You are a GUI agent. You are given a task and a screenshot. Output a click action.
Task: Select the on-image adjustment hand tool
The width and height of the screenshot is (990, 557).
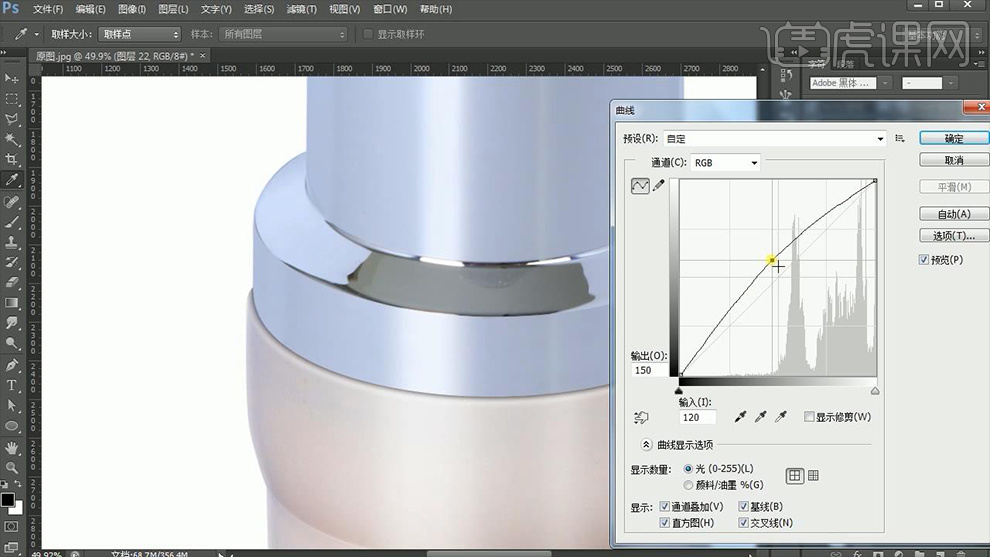click(640, 417)
